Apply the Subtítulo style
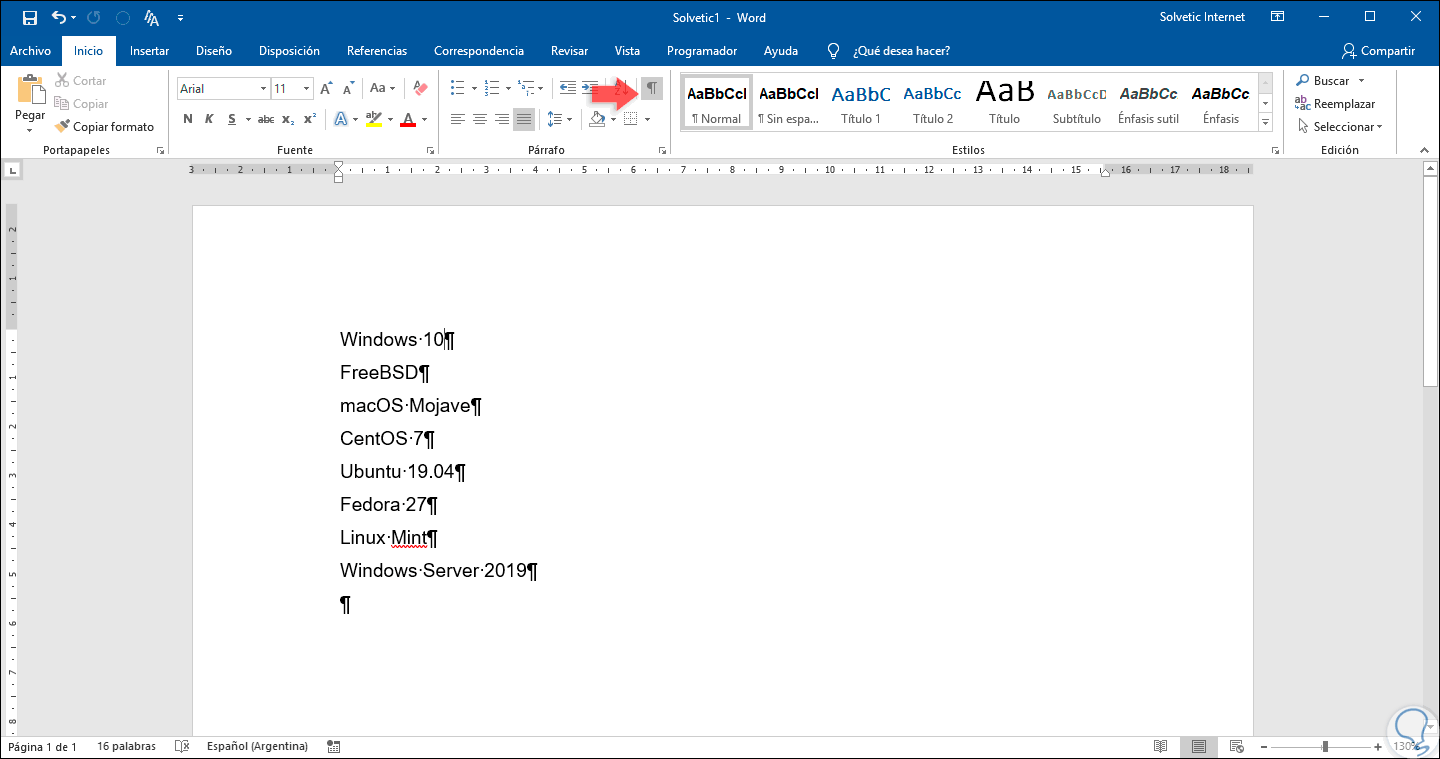1440x759 pixels. point(1077,101)
